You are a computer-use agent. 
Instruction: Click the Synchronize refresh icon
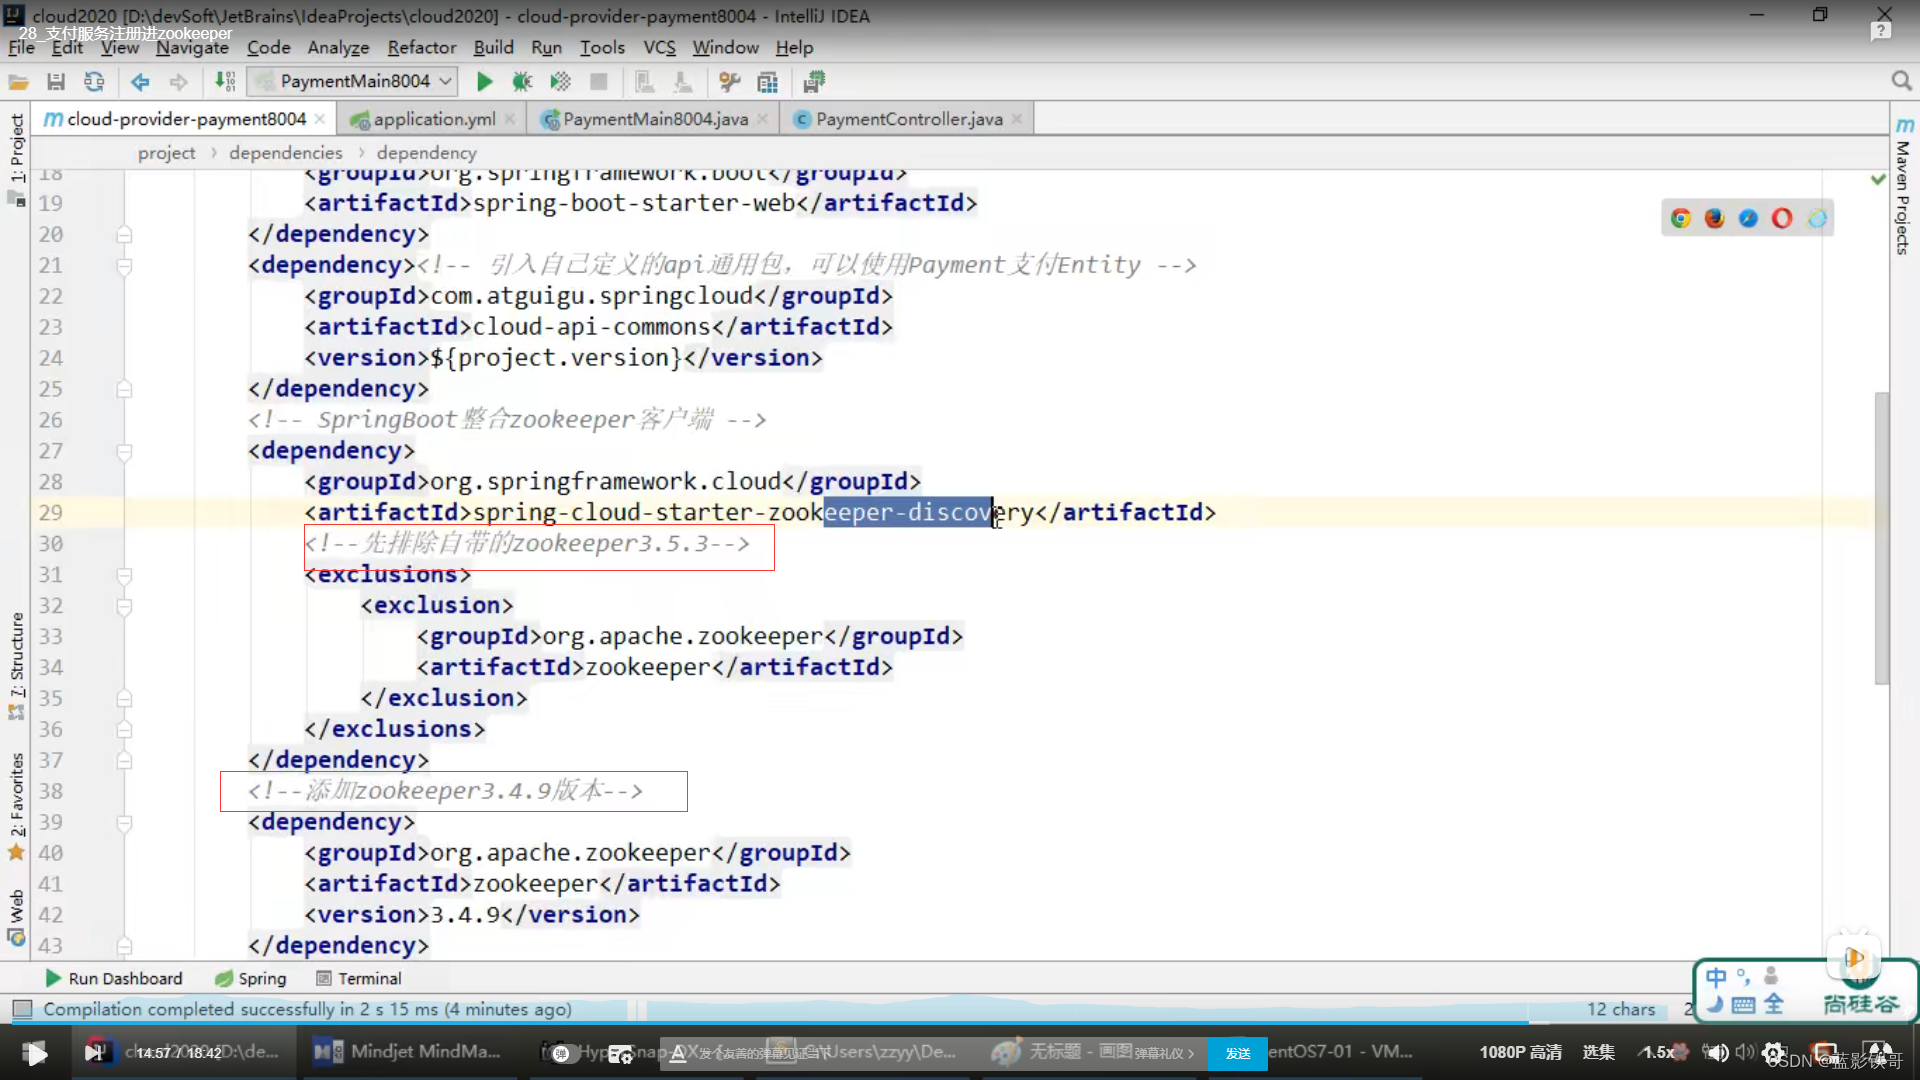pos(94,82)
